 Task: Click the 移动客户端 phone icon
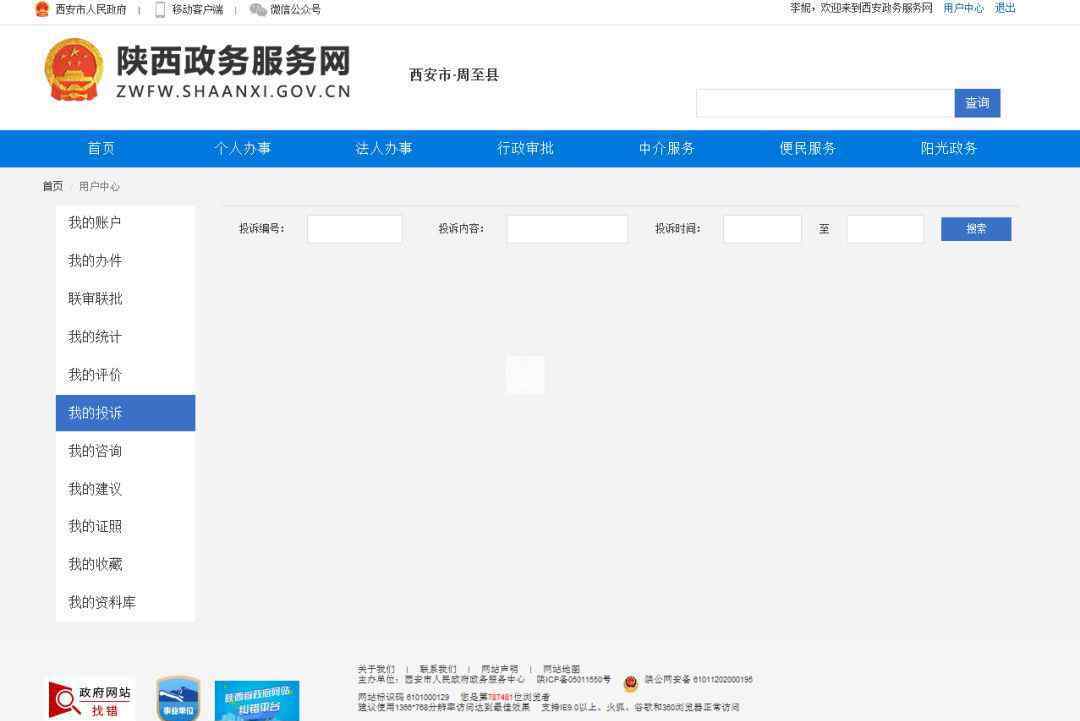pyautogui.click(x=160, y=9)
